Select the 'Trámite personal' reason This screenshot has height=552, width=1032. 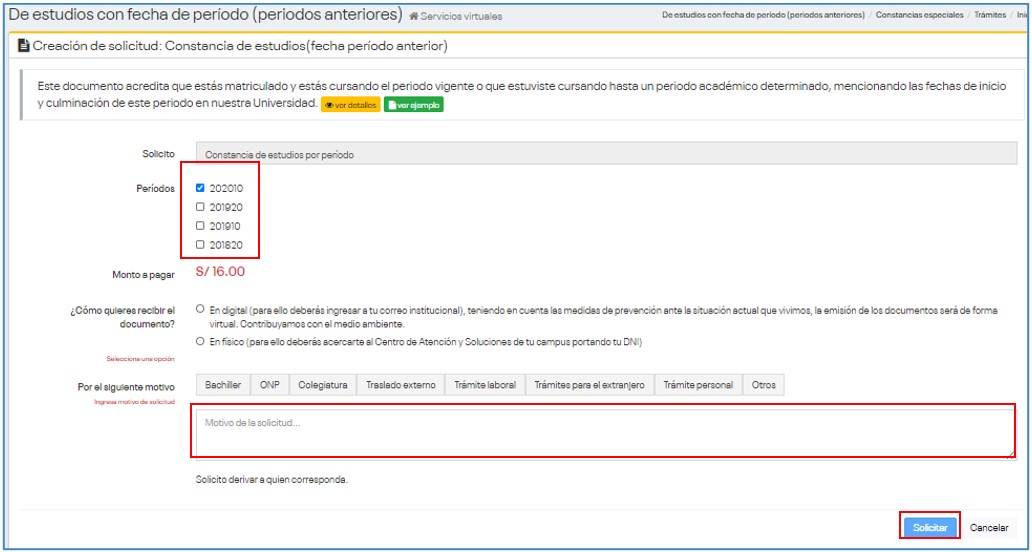point(698,385)
